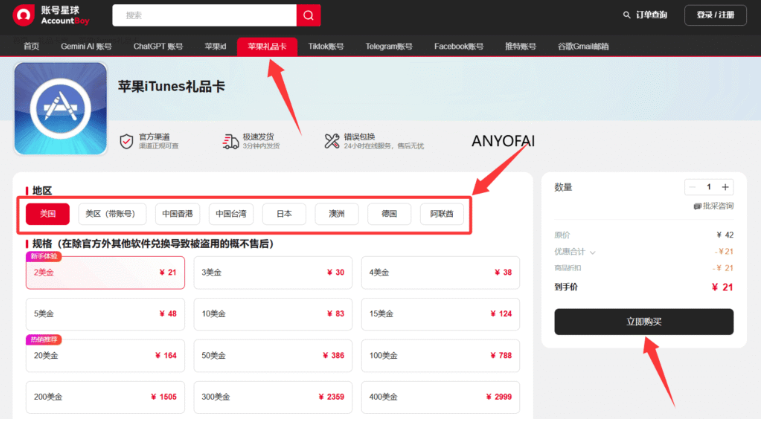Expand the 优惠合计 discount chevron

[x=593, y=253]
